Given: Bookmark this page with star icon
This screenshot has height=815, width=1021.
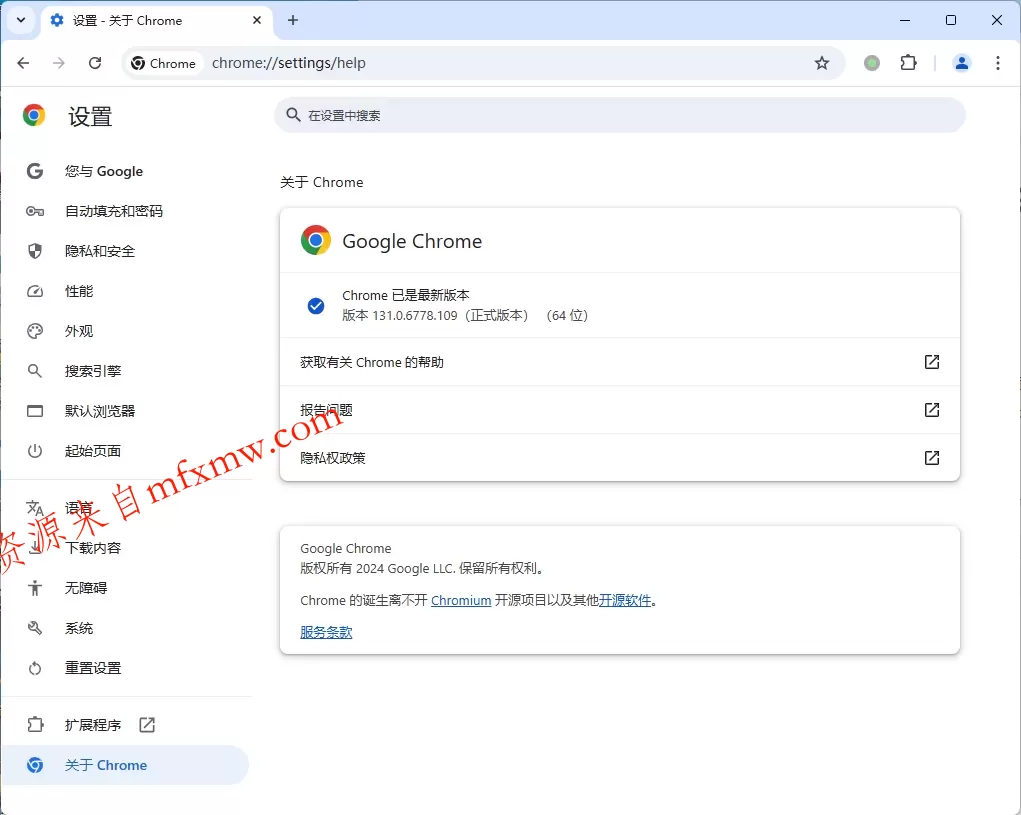Looking at the screenshot, I should pos(822,63).
